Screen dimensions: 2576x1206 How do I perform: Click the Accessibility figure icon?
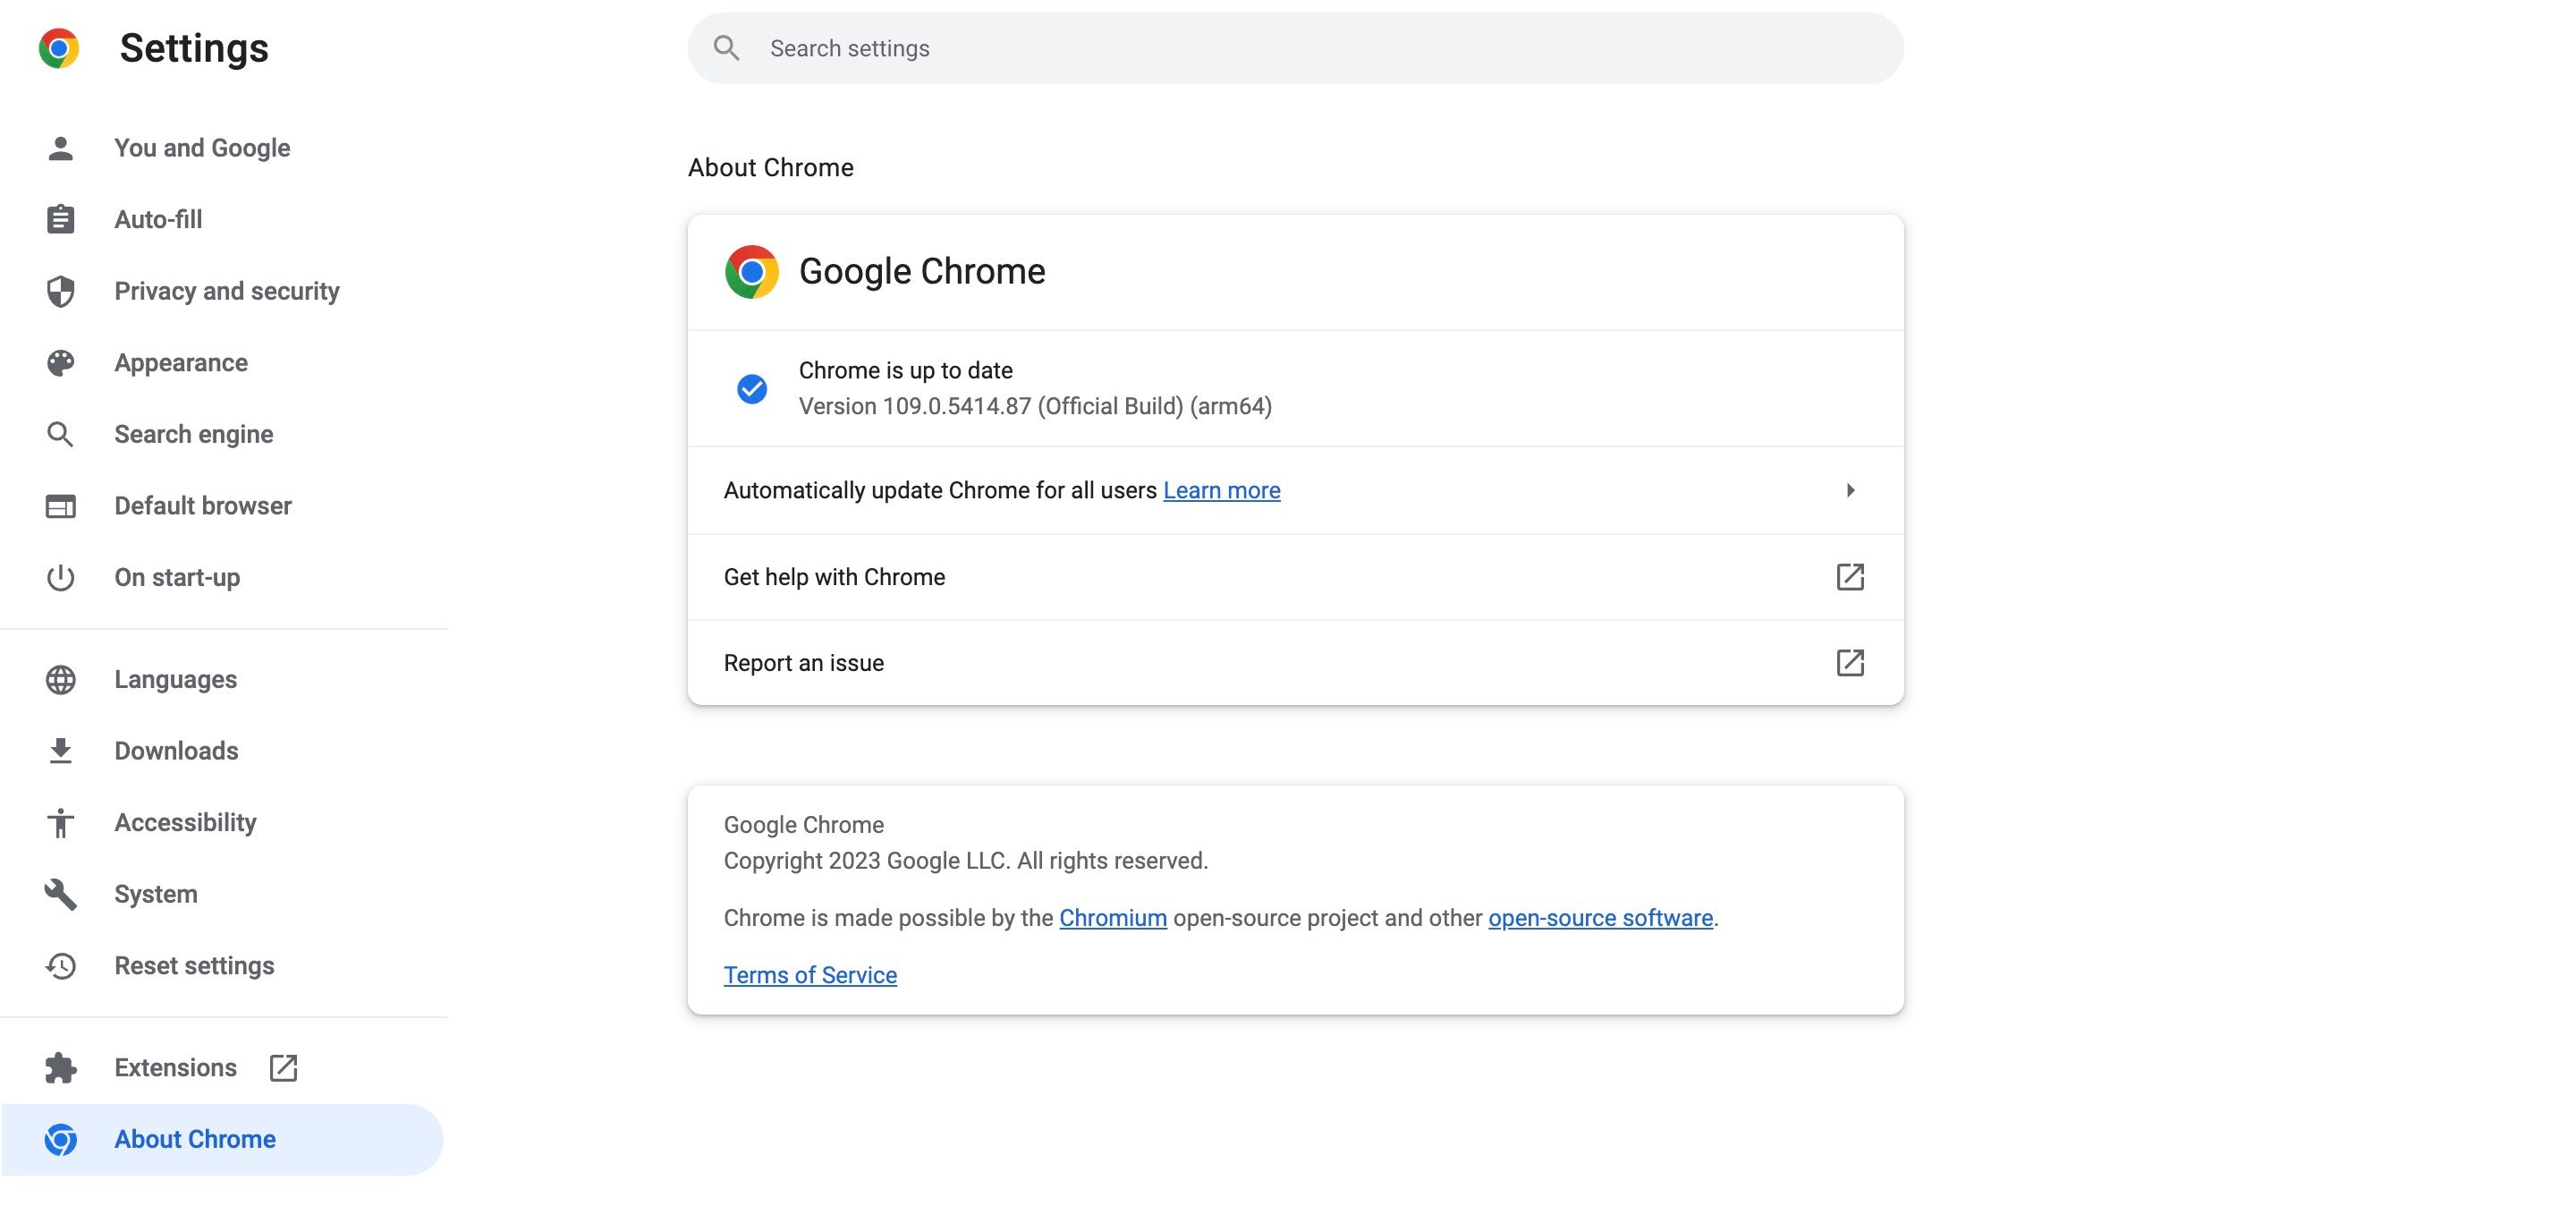[x=61, y=823]
